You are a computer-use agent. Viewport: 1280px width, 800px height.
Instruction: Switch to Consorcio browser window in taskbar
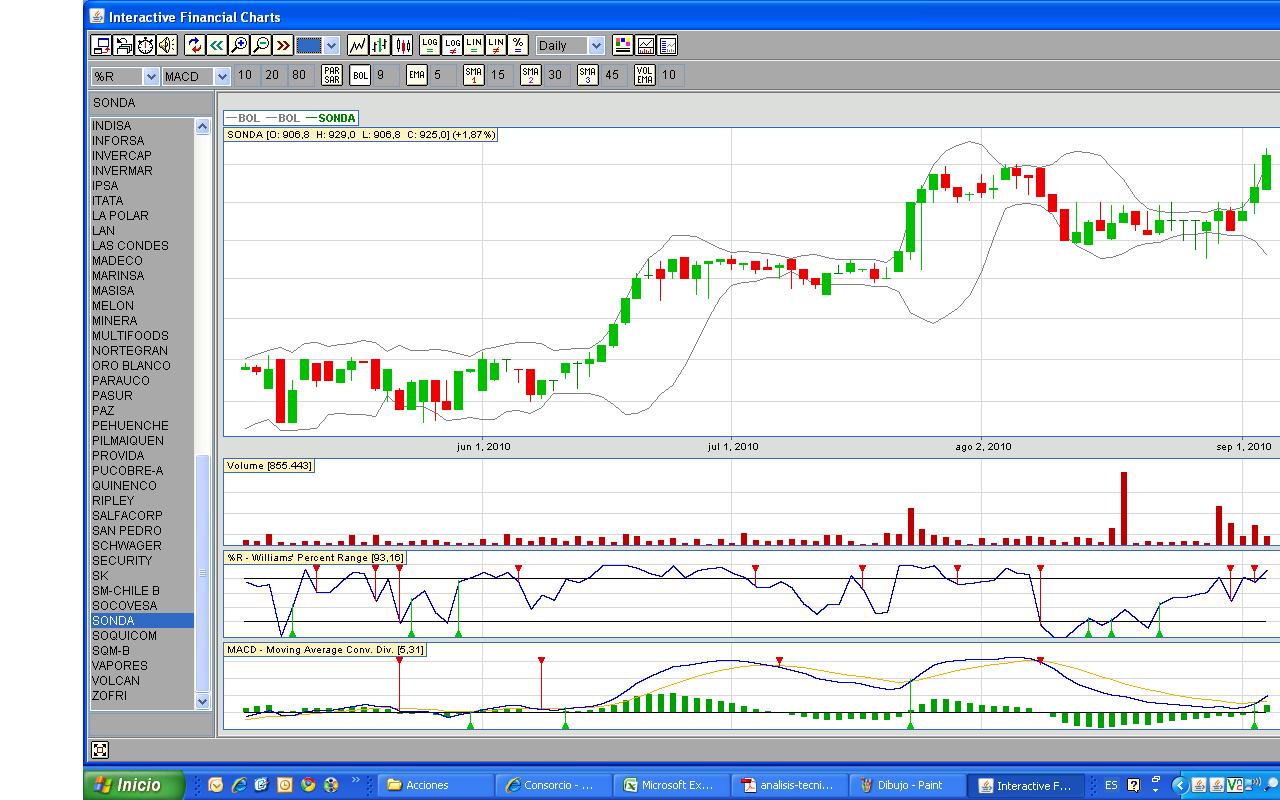tap(555, 785)
